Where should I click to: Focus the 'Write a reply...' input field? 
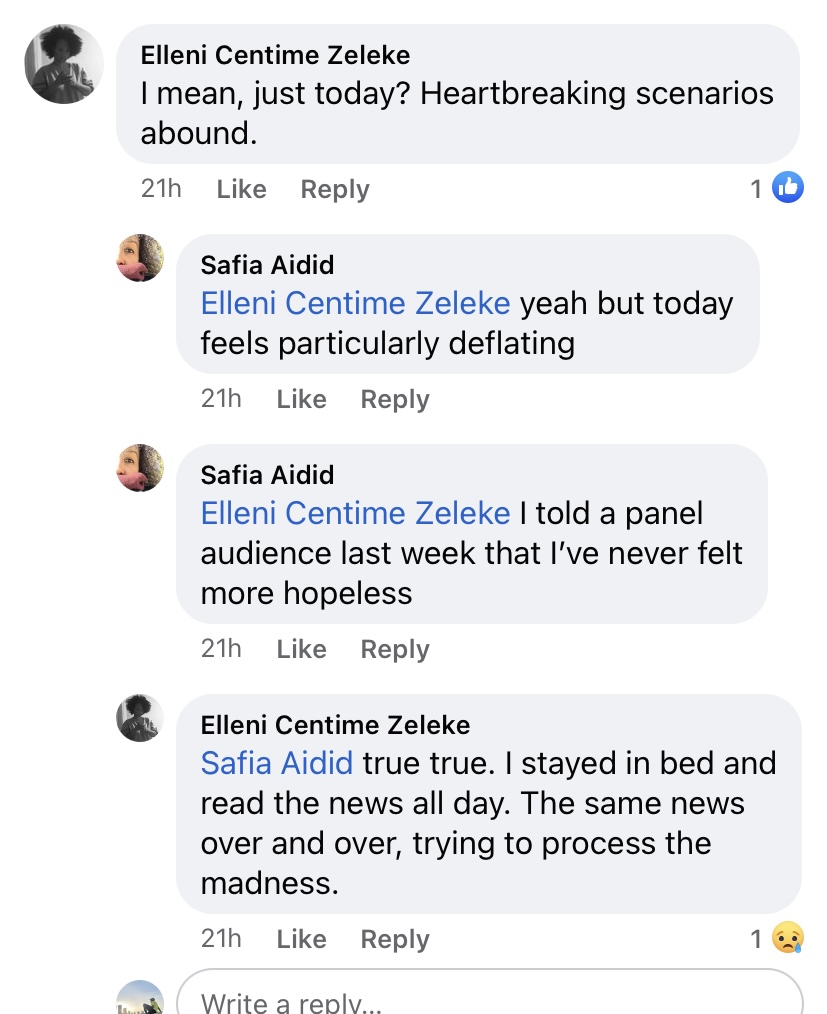pyautogui.click(x=490, y=1000)
